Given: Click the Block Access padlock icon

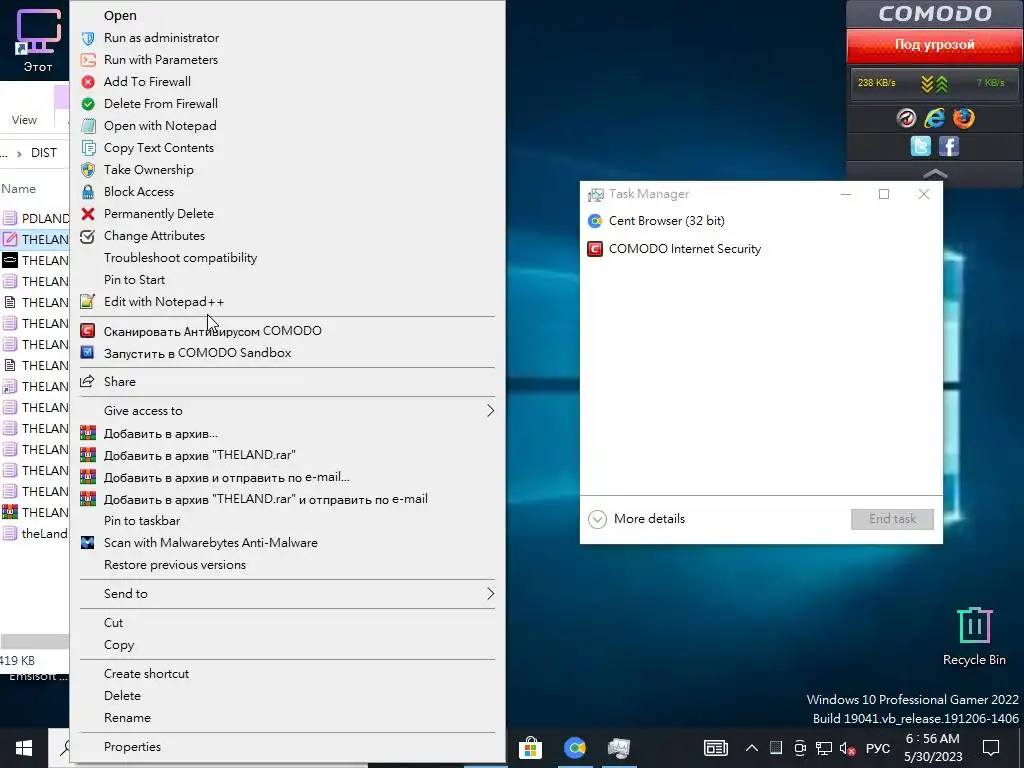Looking at the screenshot, I should pos(88,192).
